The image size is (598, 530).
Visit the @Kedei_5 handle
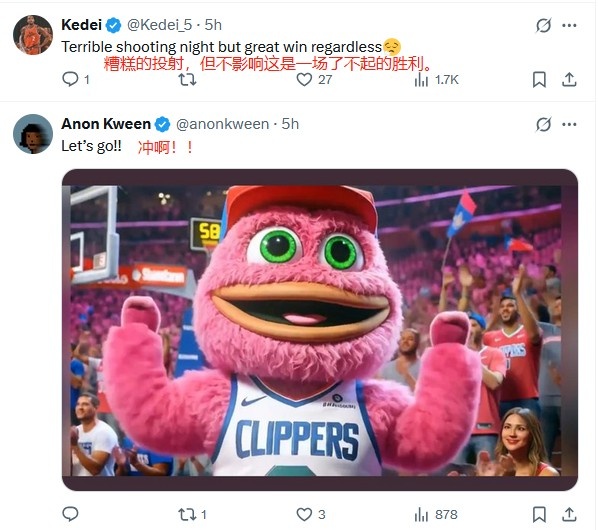pyautogui.click(x=159, y=25)
